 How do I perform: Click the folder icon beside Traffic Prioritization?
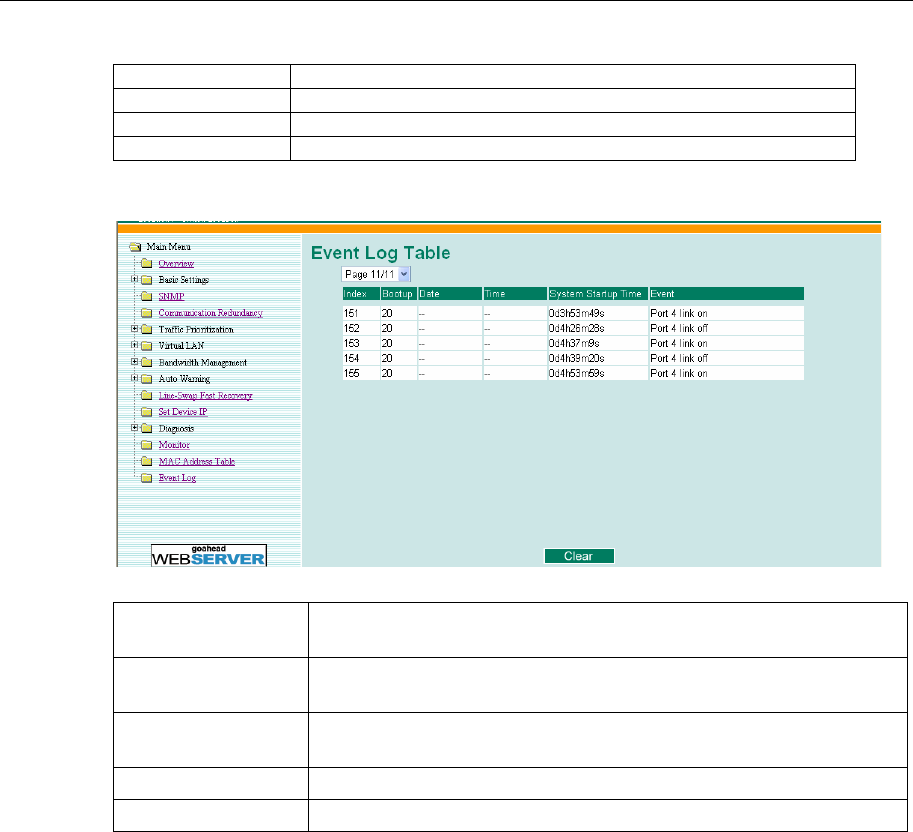[x=147, y=330]
